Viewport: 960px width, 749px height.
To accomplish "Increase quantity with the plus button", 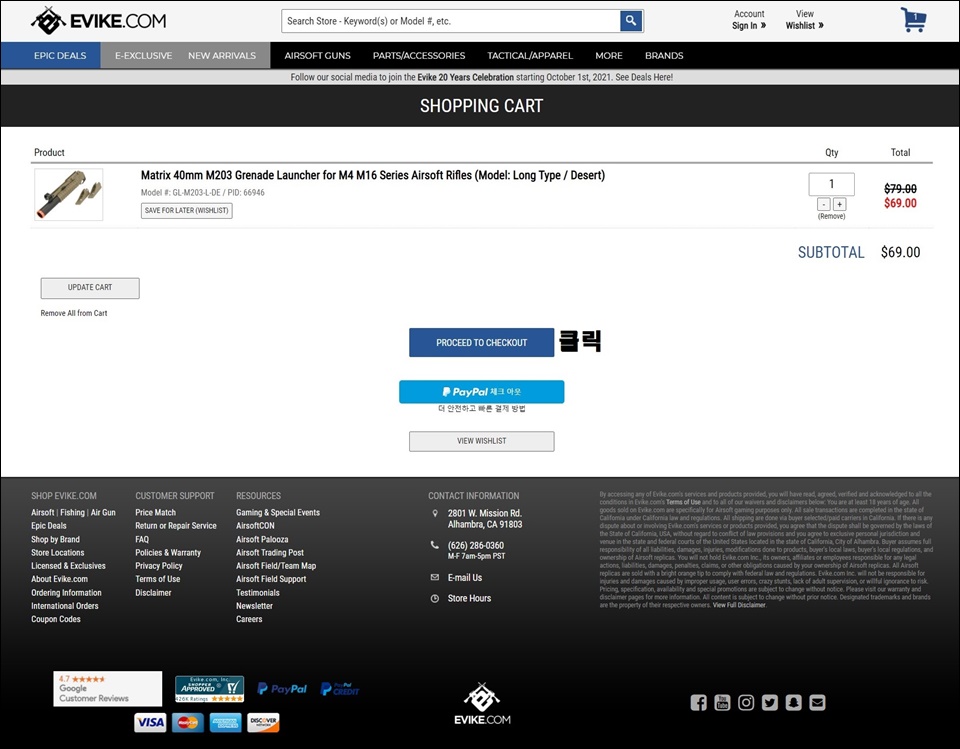I will click(839, 205).
